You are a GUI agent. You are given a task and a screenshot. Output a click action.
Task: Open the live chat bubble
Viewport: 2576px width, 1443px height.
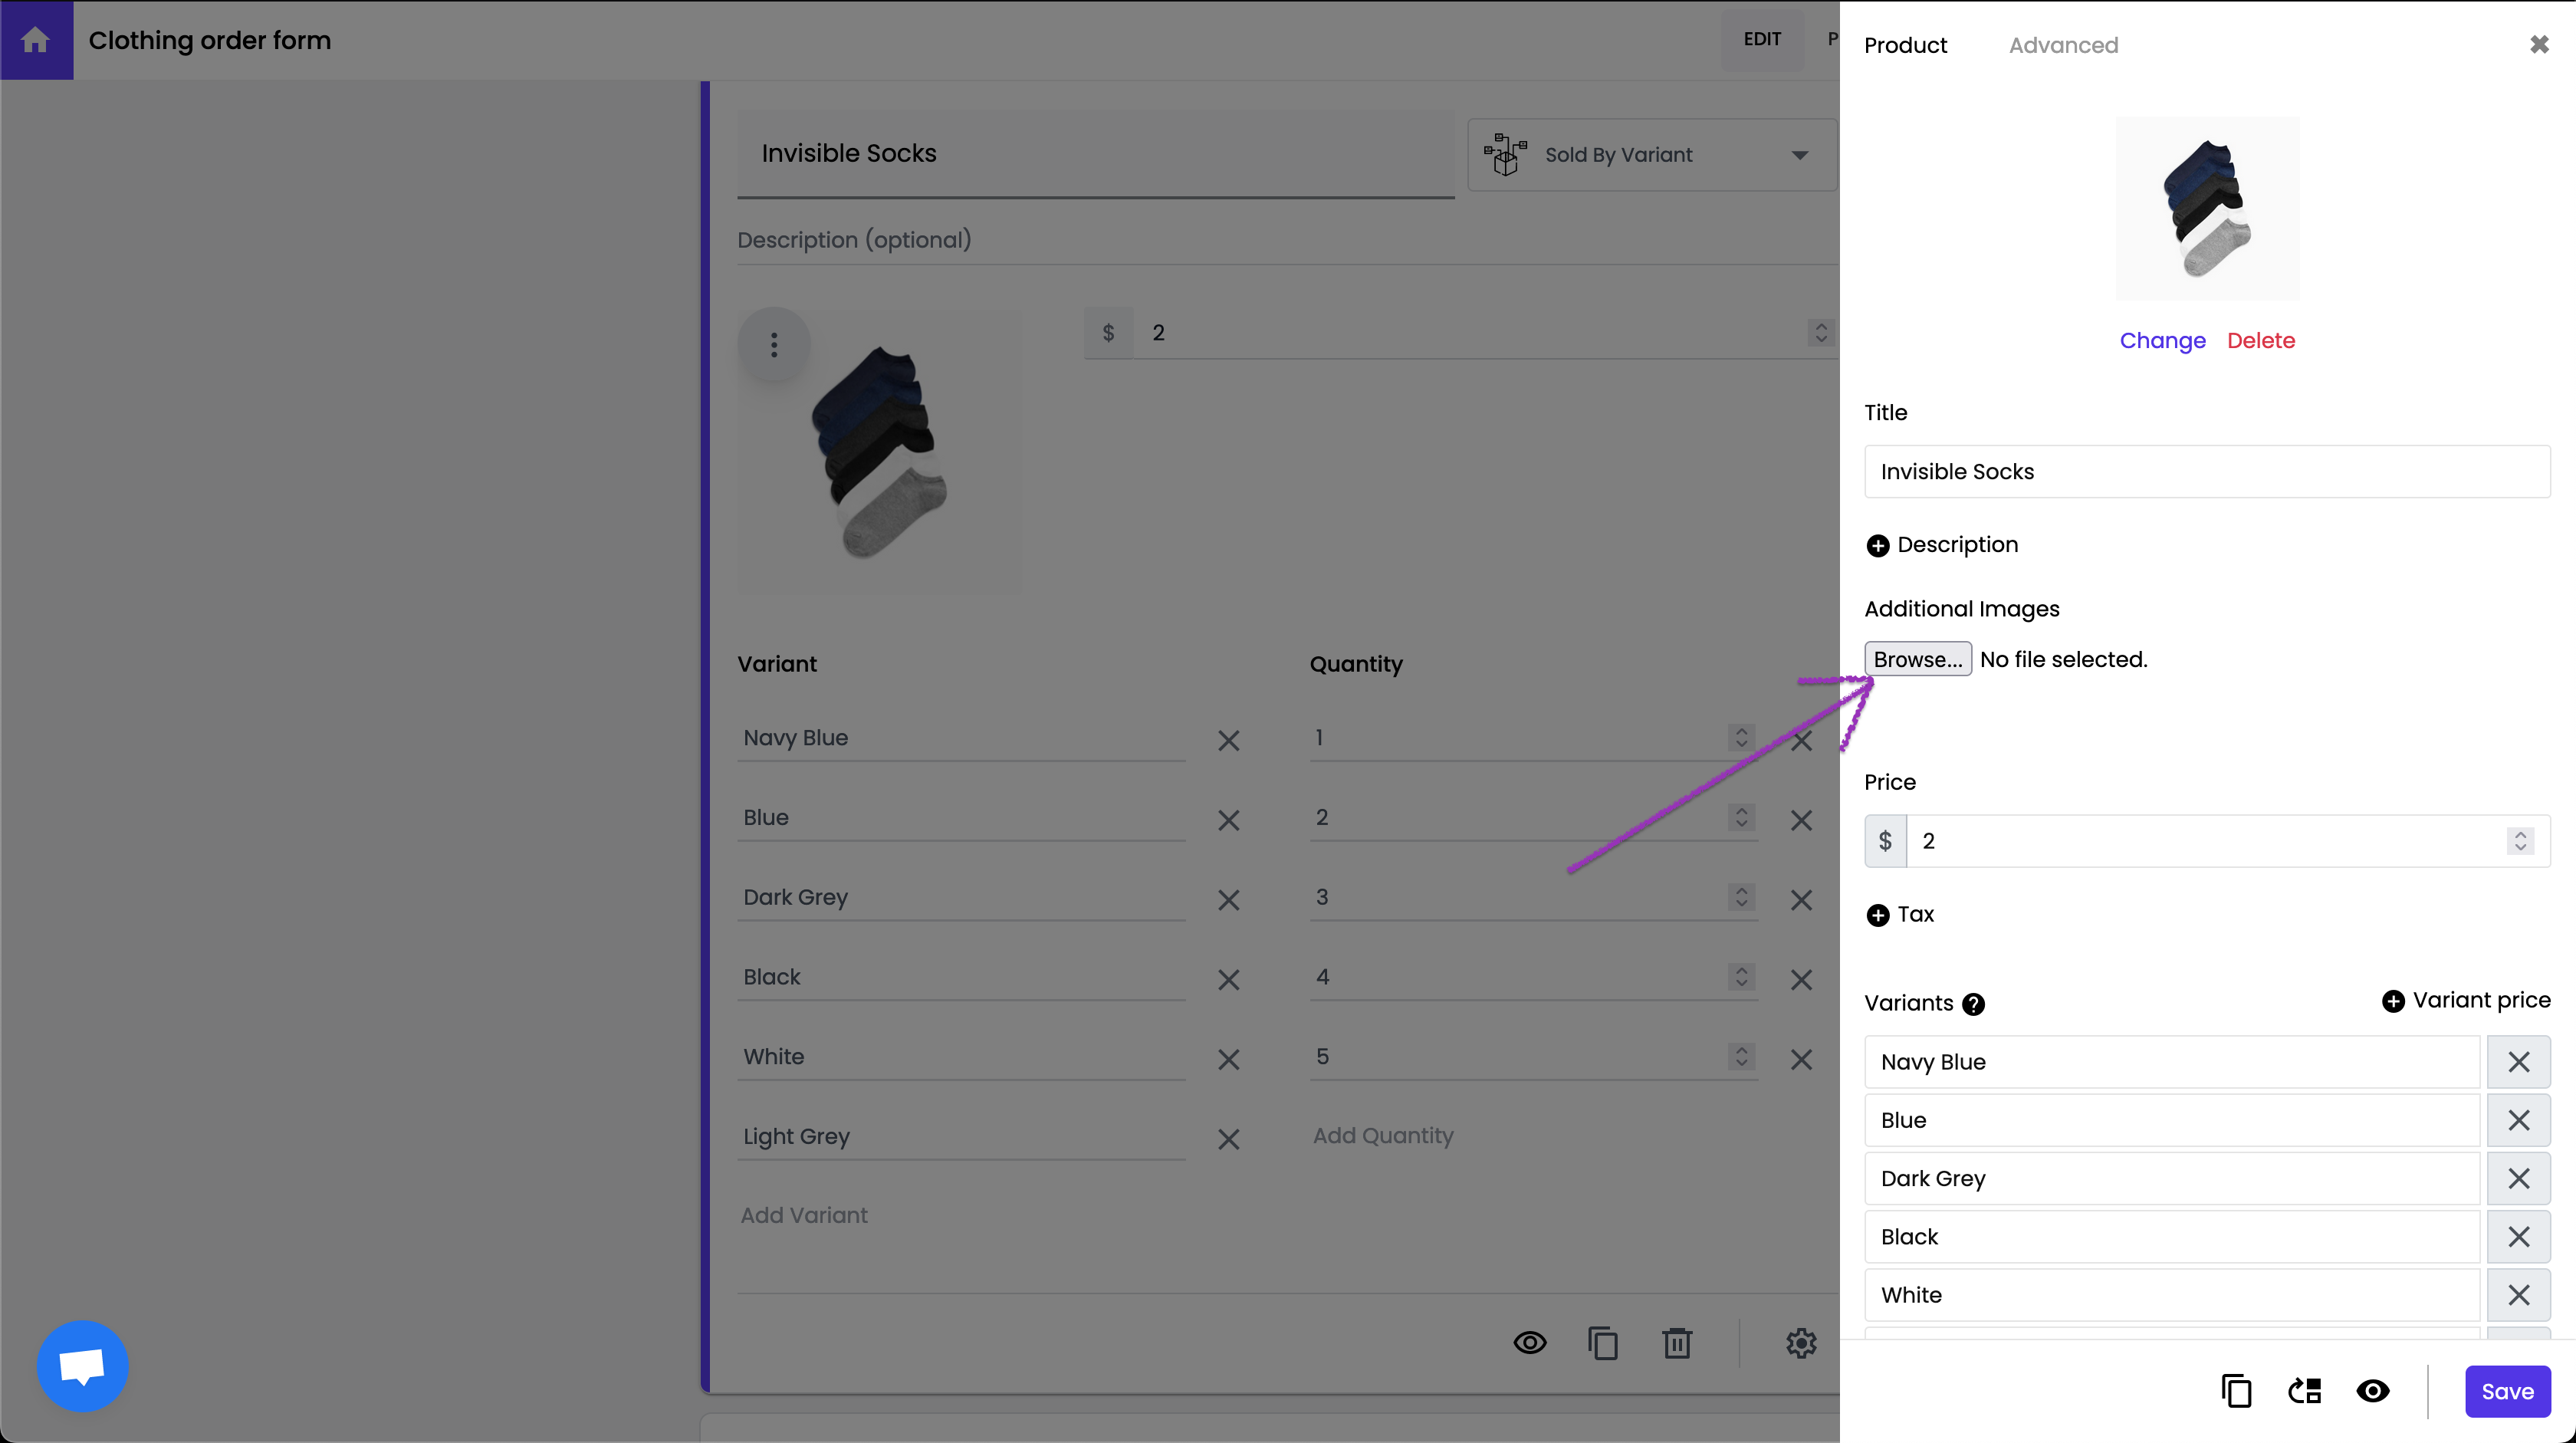tap(82, 1366)
